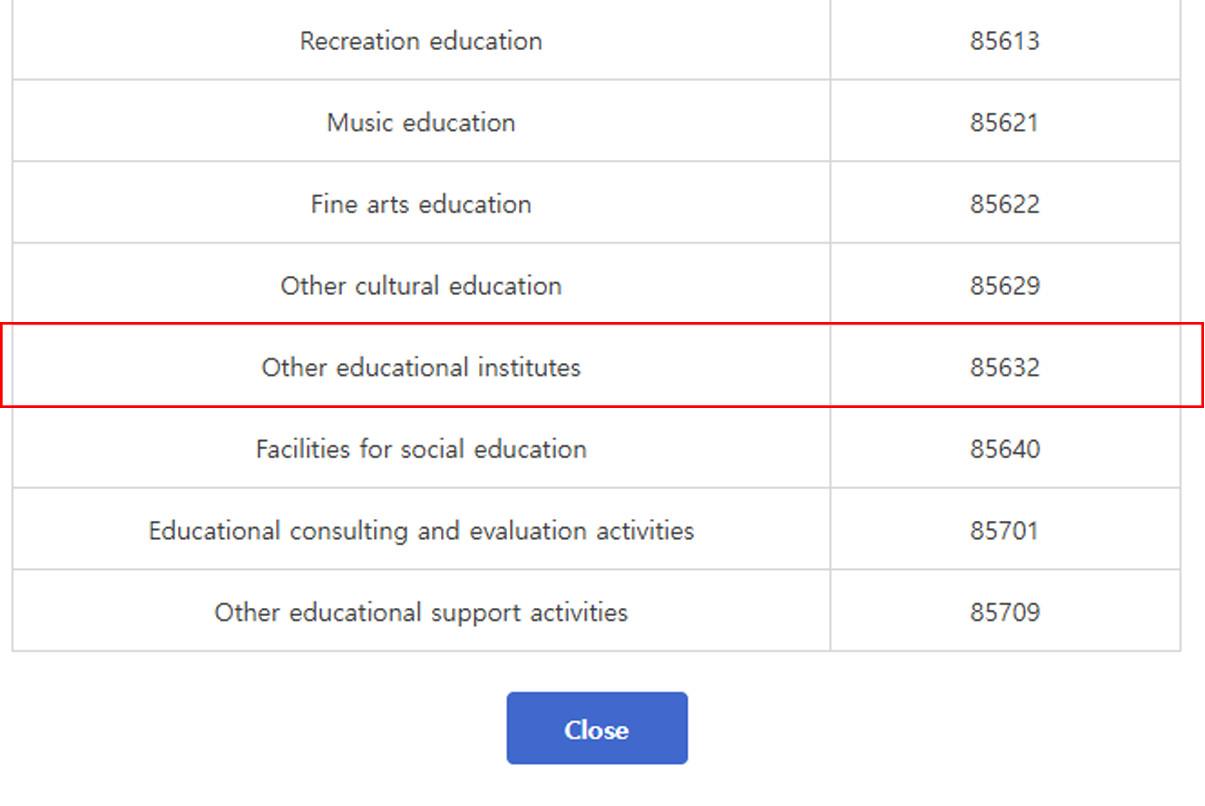
Task: Pick Educational consulting and evaluation activities
Action: pos(421,530)
